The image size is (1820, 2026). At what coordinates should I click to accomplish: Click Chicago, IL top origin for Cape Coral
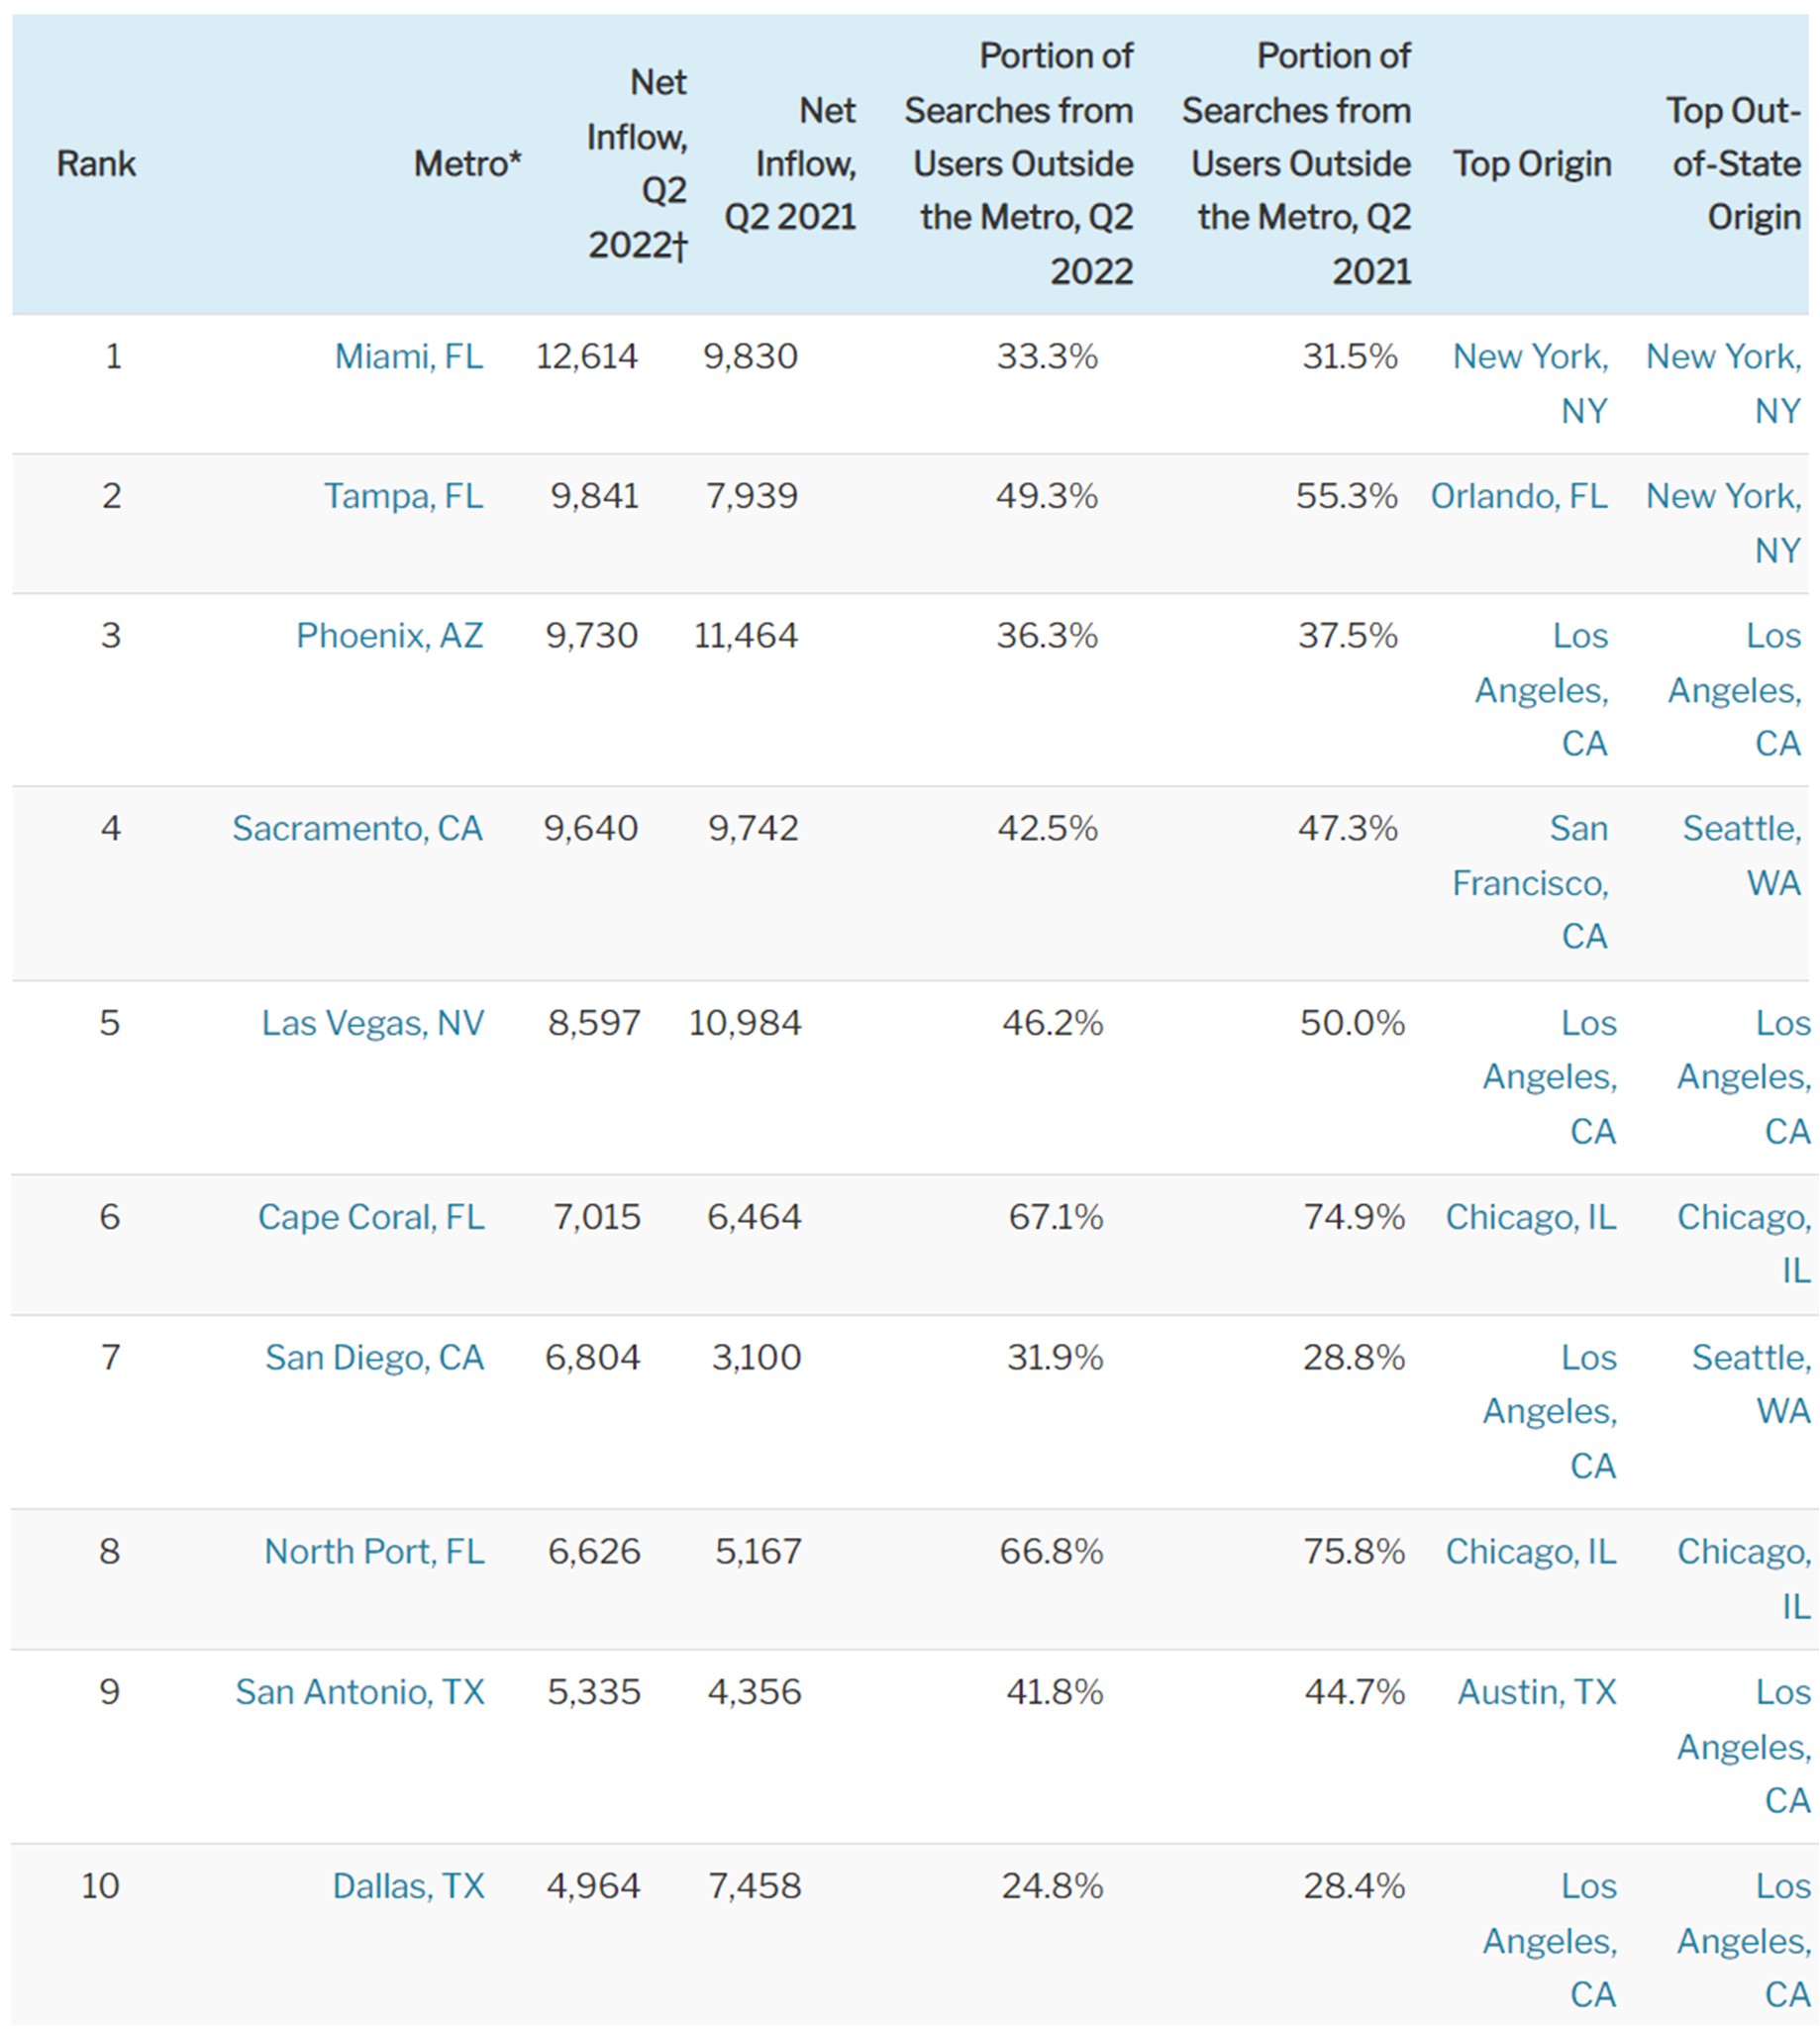click(1530, 1217)
